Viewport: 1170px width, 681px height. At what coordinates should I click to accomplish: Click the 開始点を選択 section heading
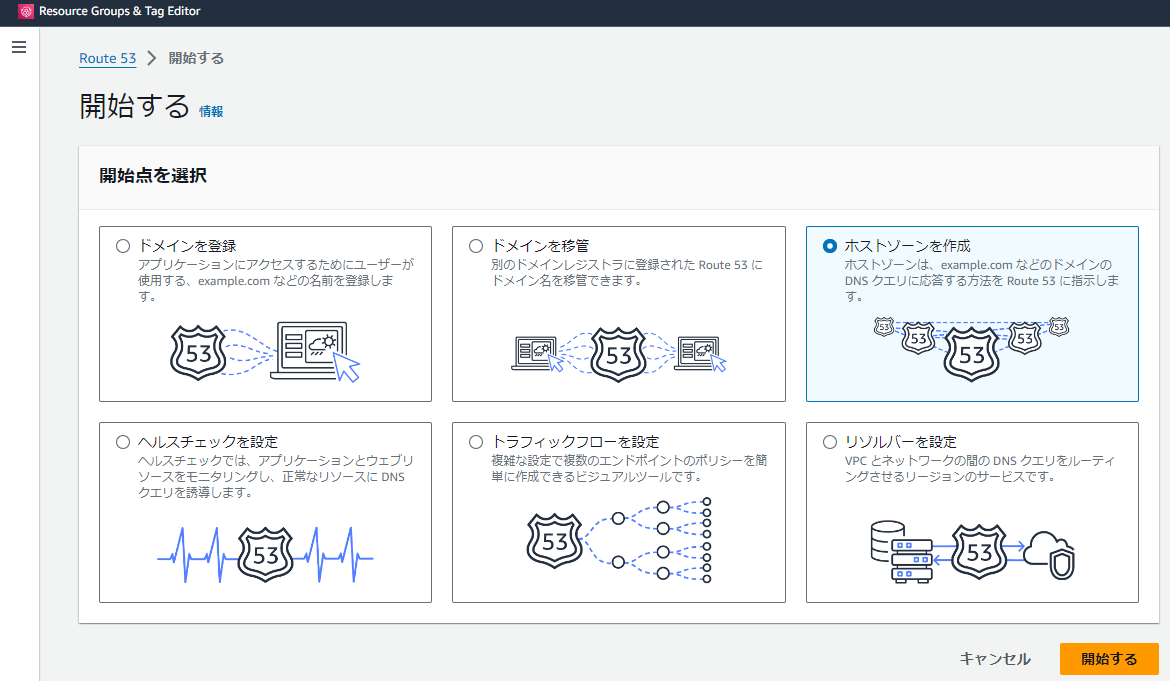tap(153, 176)
